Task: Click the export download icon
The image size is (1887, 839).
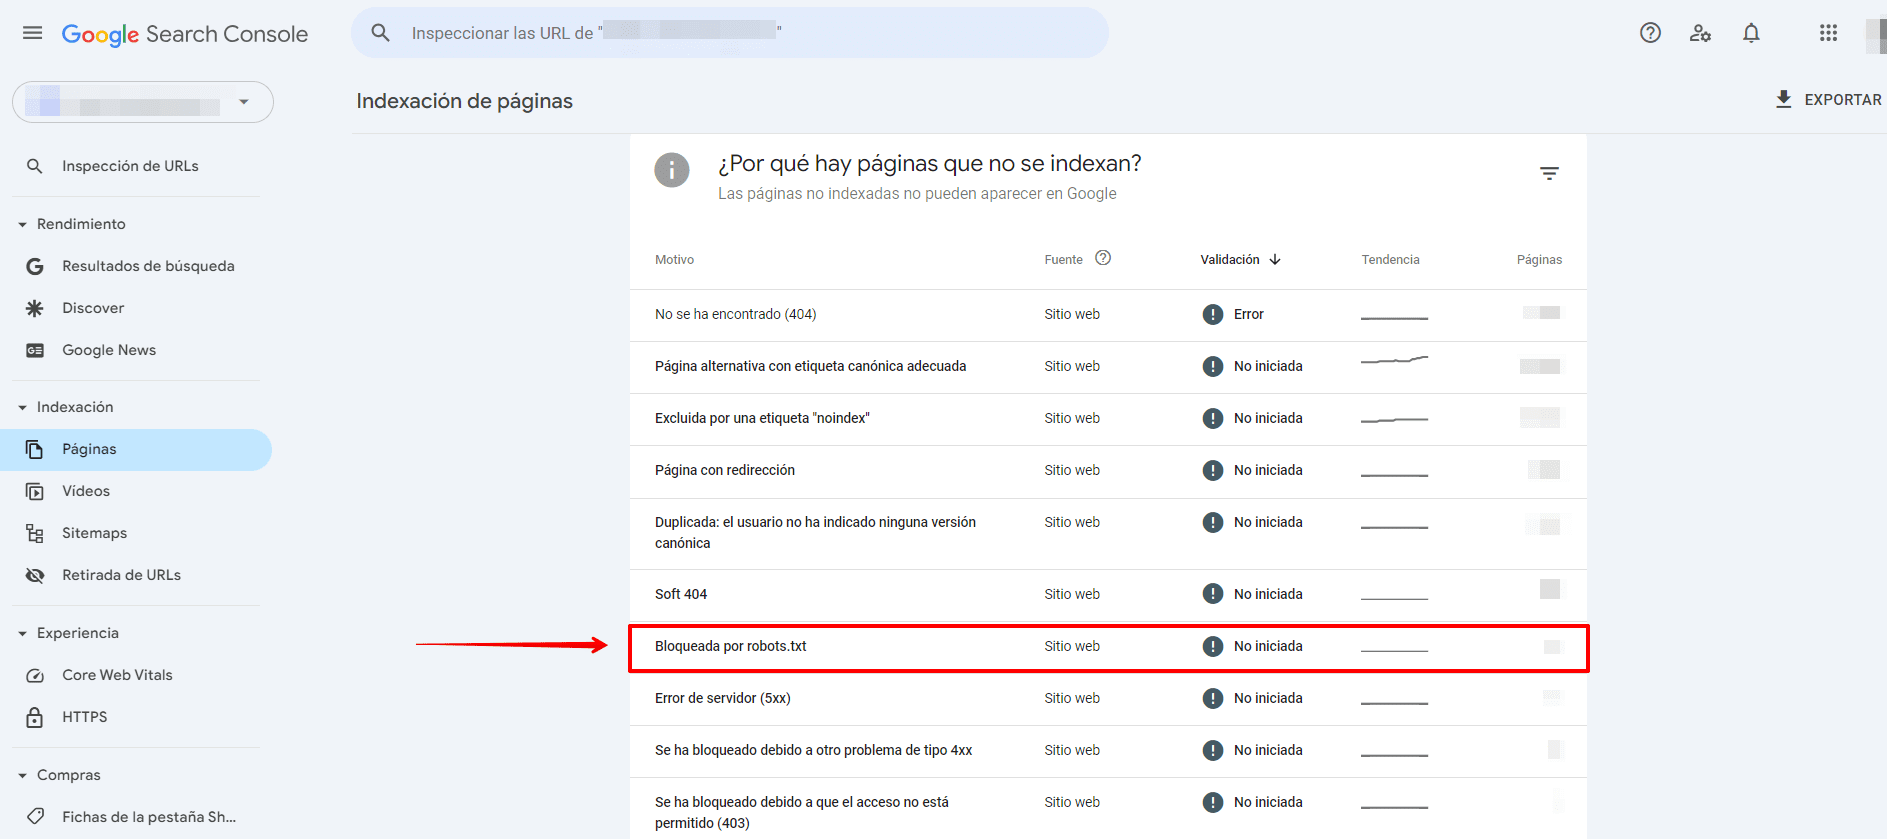Action: 1783,99
